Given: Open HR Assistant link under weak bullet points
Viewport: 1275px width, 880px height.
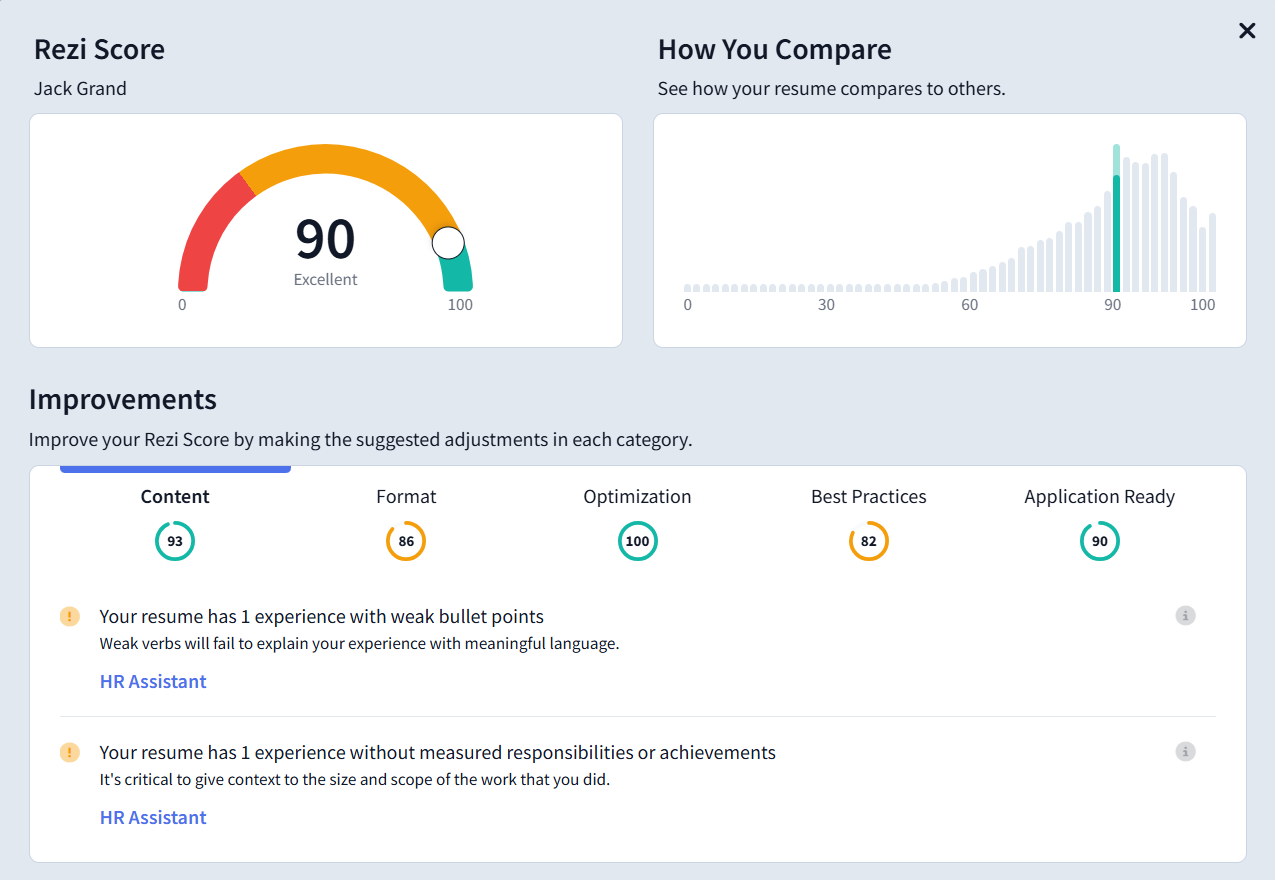Looking at the screenshot, I should pos(153,682).
